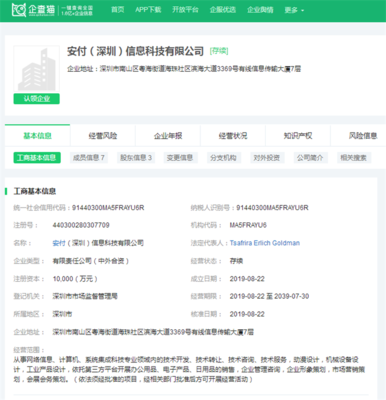Viewport: 386px width, 400px height.
Task: Expand the 更多 dropdown menu
Action: tap(294, 10)
